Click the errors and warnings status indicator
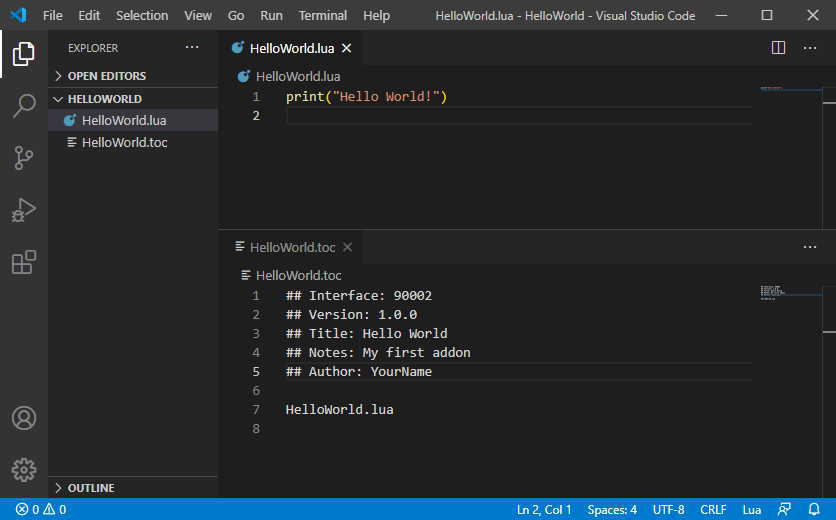This screenshot has height=520, width=836. 41,509
